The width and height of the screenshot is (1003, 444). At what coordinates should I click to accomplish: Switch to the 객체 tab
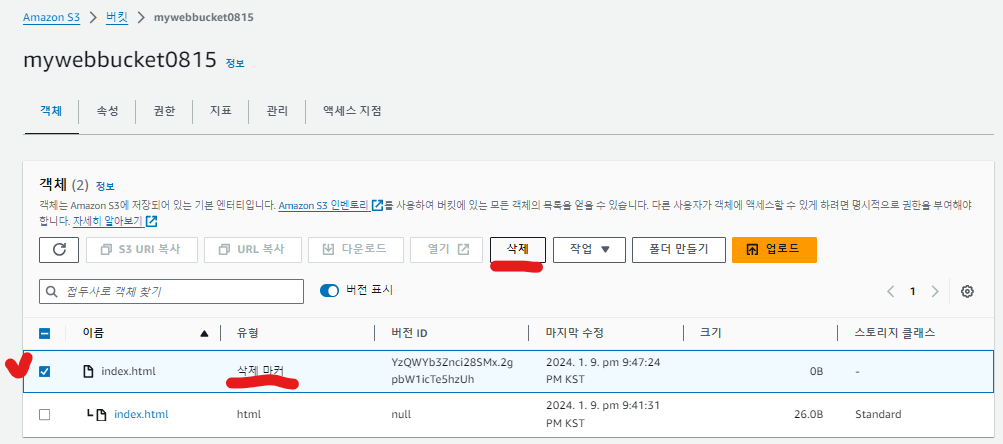point(51,111)
